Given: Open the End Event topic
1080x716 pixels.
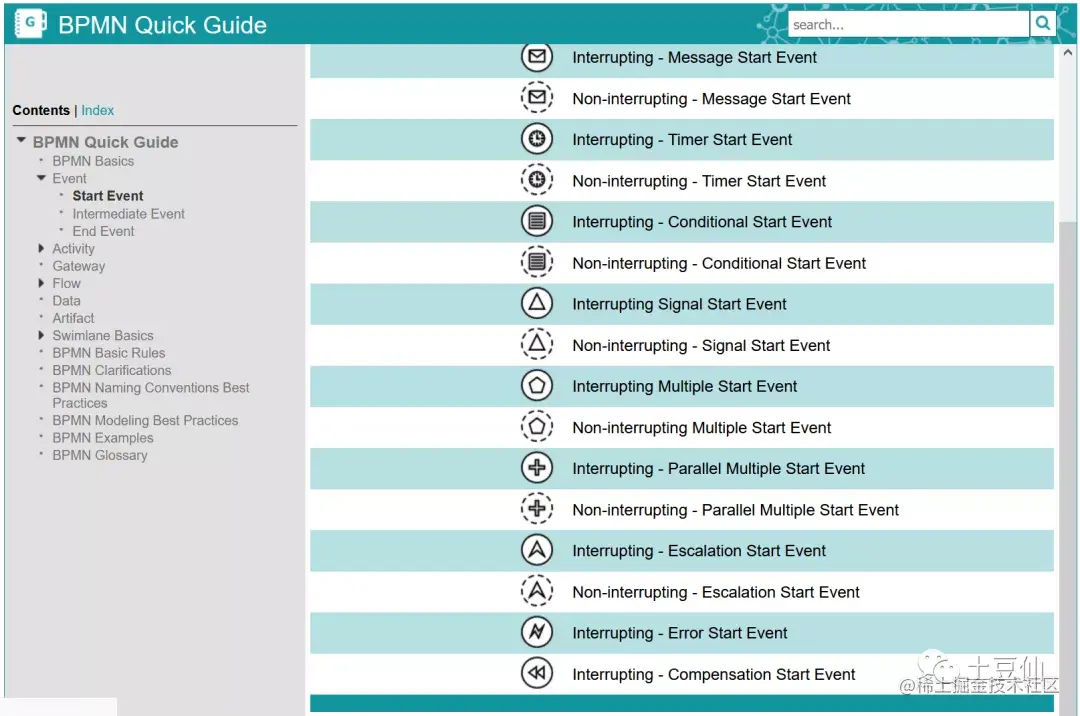Looking at the screenshot, I should pos(103,231).
